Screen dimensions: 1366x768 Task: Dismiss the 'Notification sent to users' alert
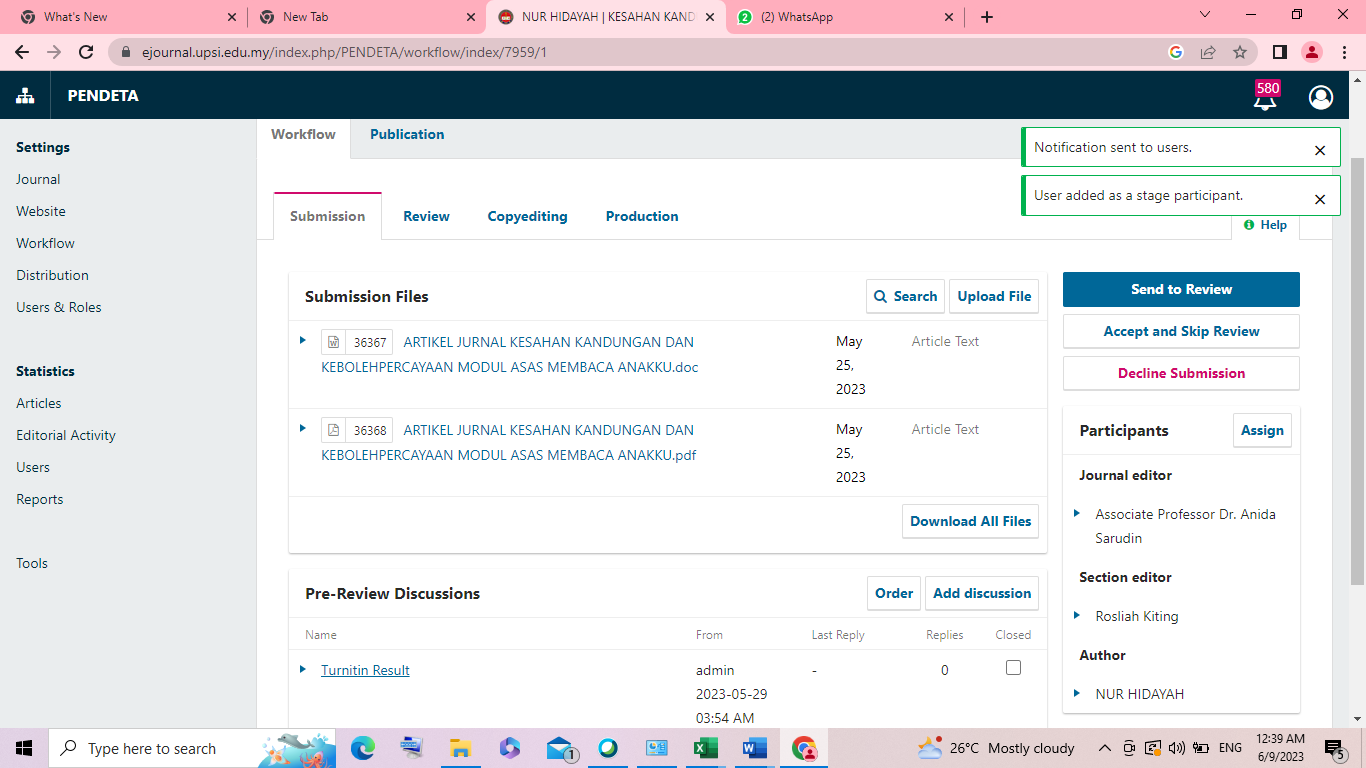(1319, 151)
